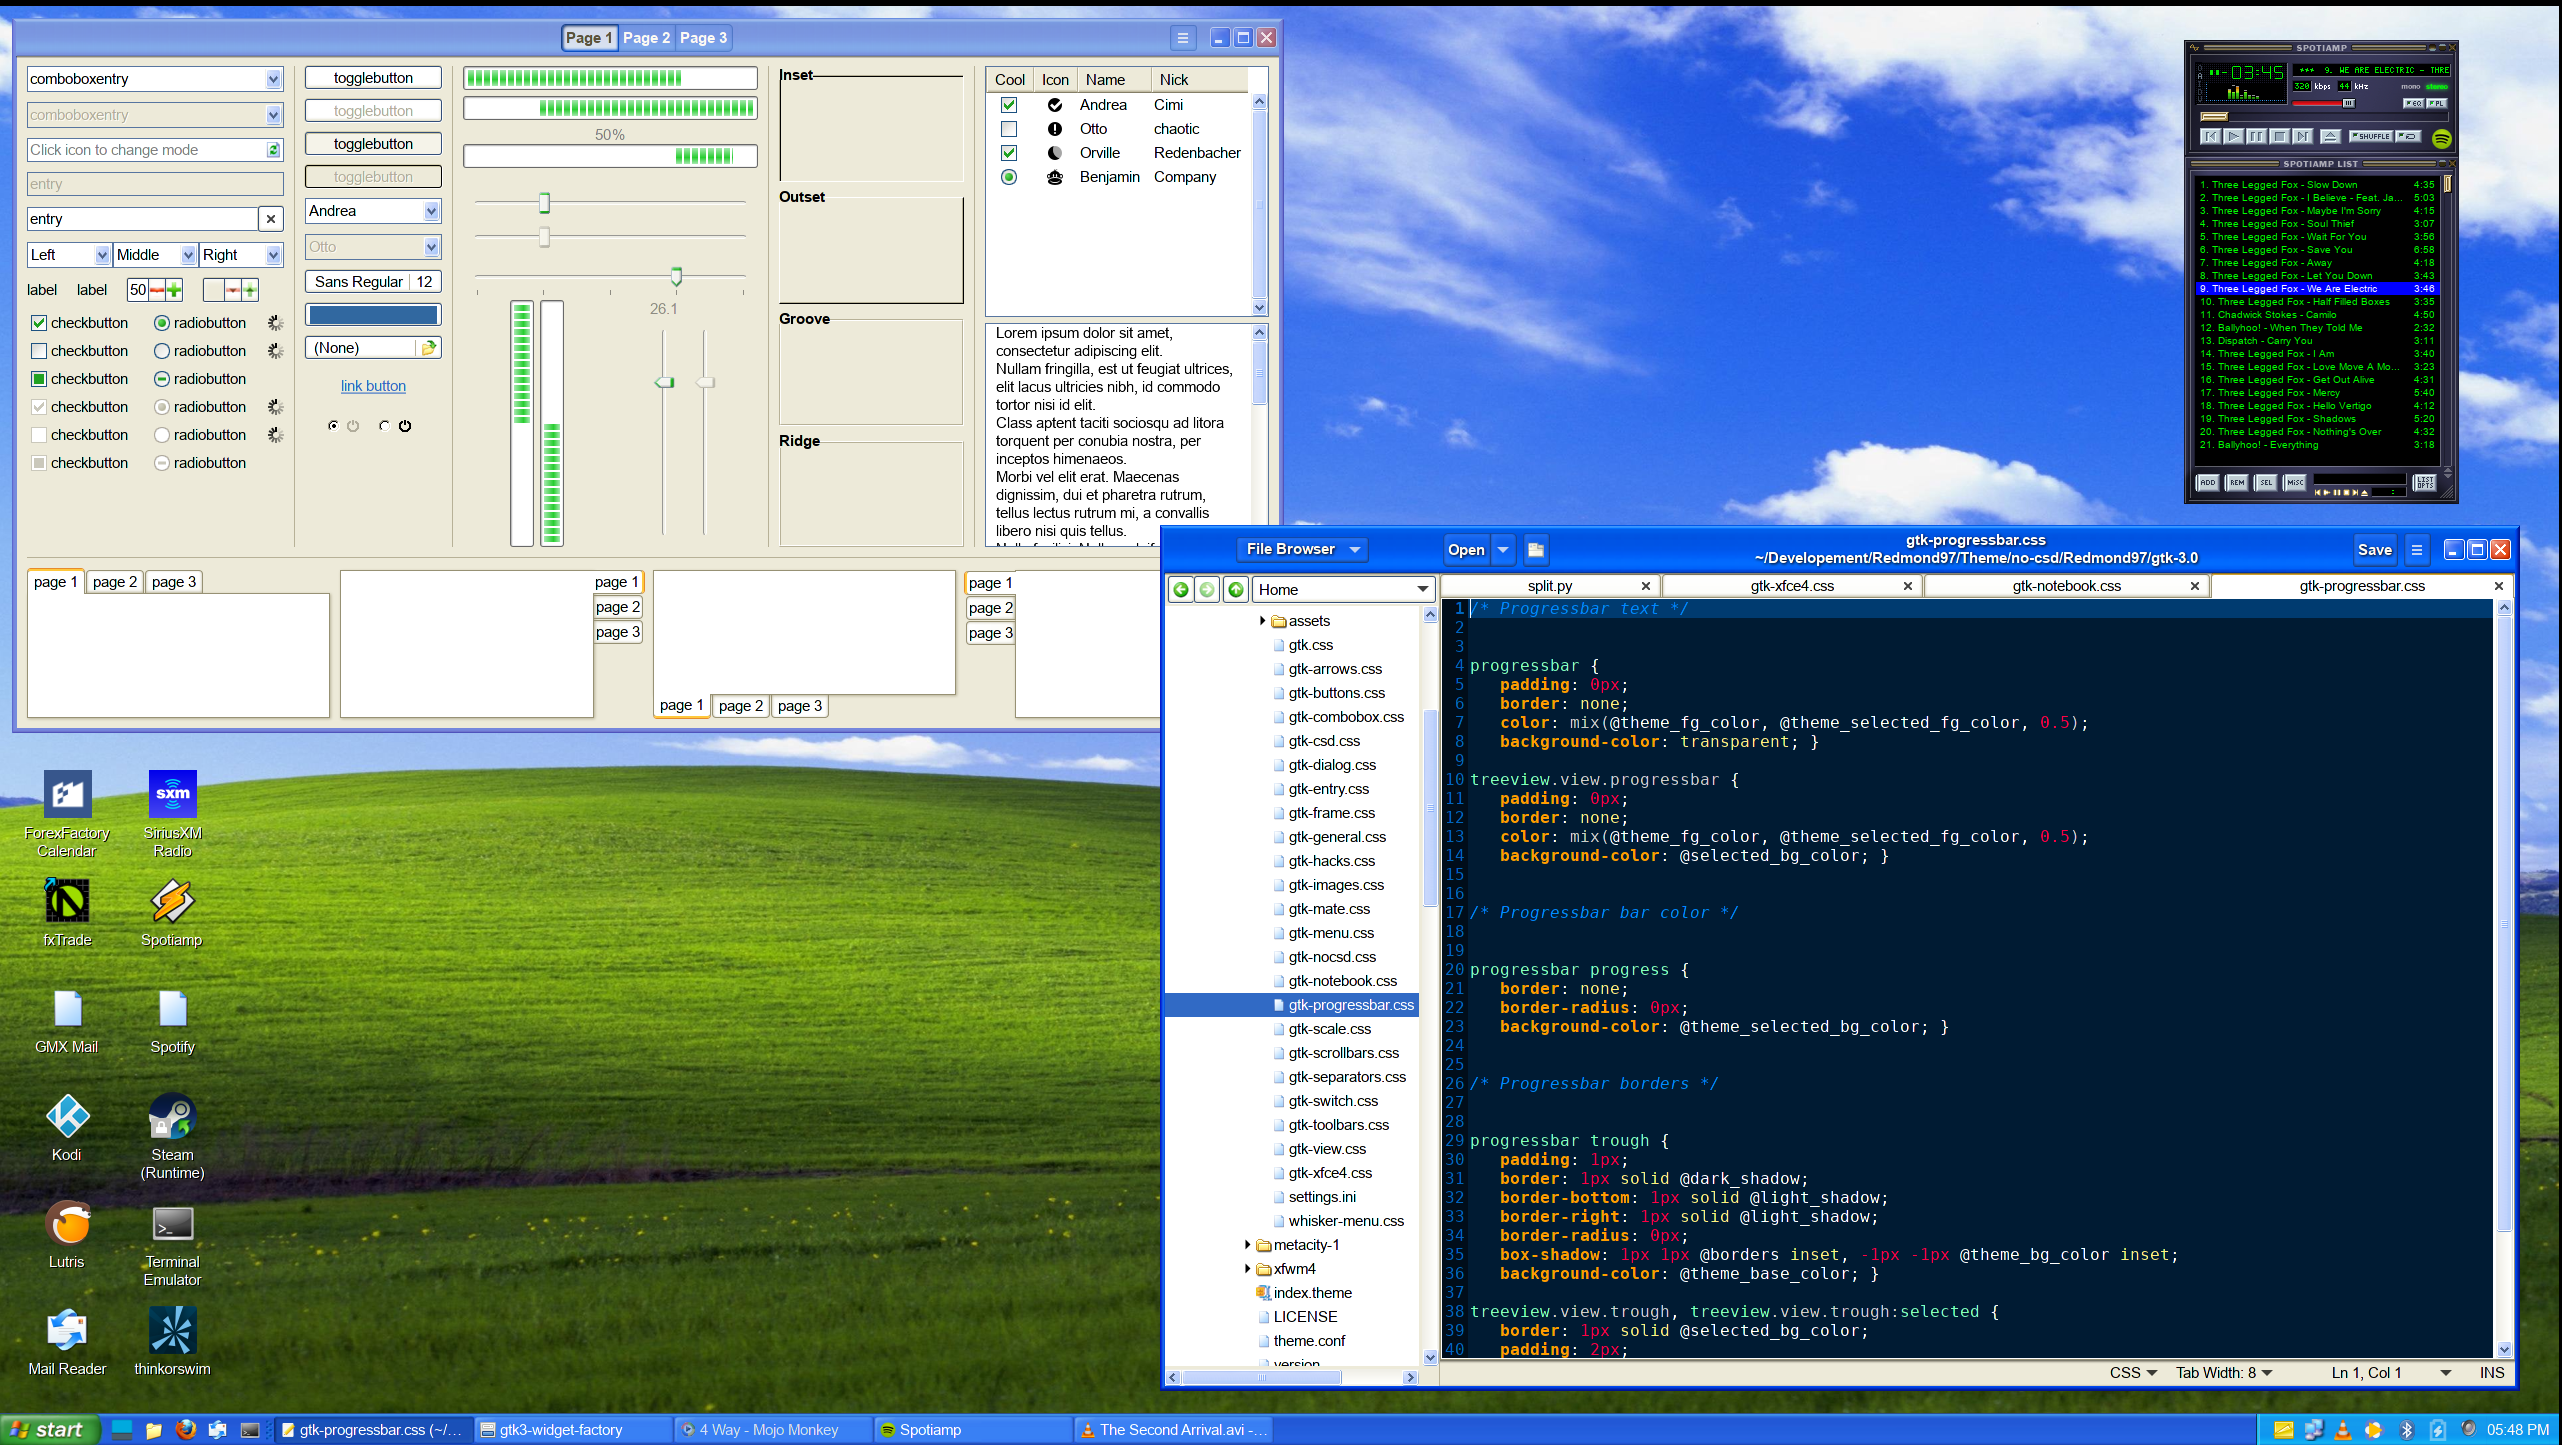Toggle SHUFFLE in Spotiamp
The image size is (2562, 1445).
(x=2371, y=136)
